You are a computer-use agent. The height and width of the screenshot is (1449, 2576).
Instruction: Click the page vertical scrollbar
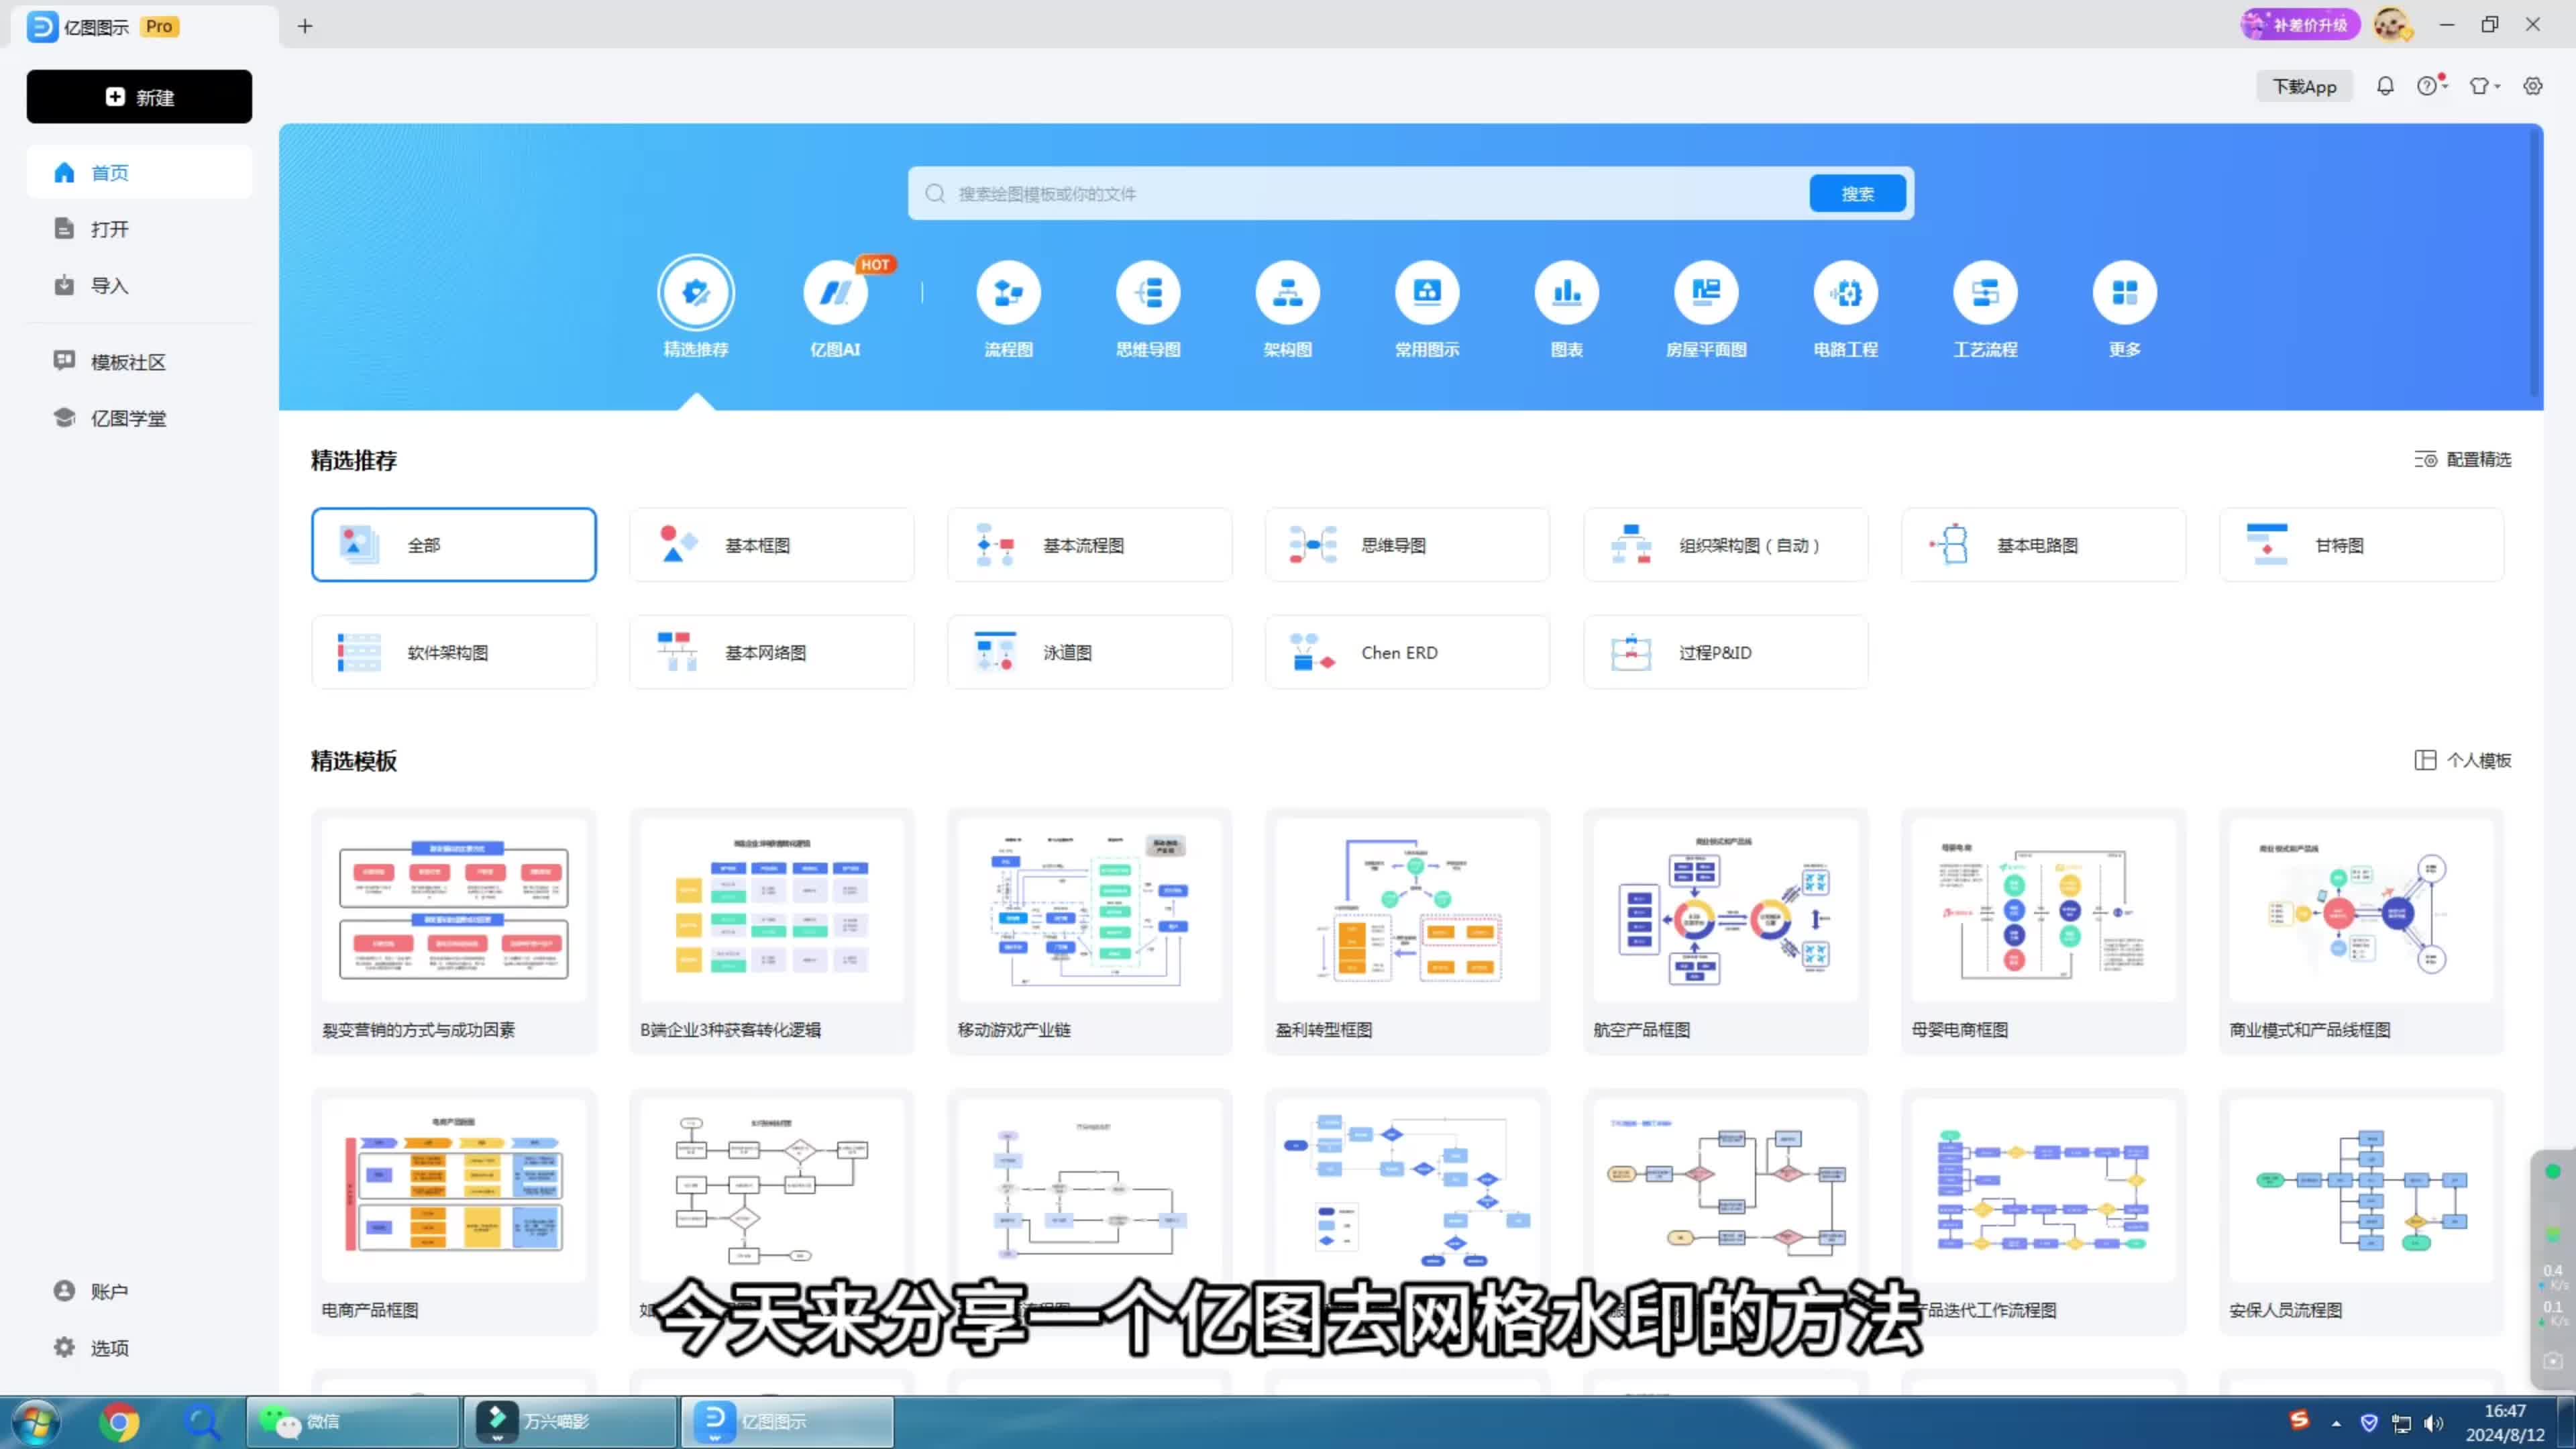(x=2534, y=262)
